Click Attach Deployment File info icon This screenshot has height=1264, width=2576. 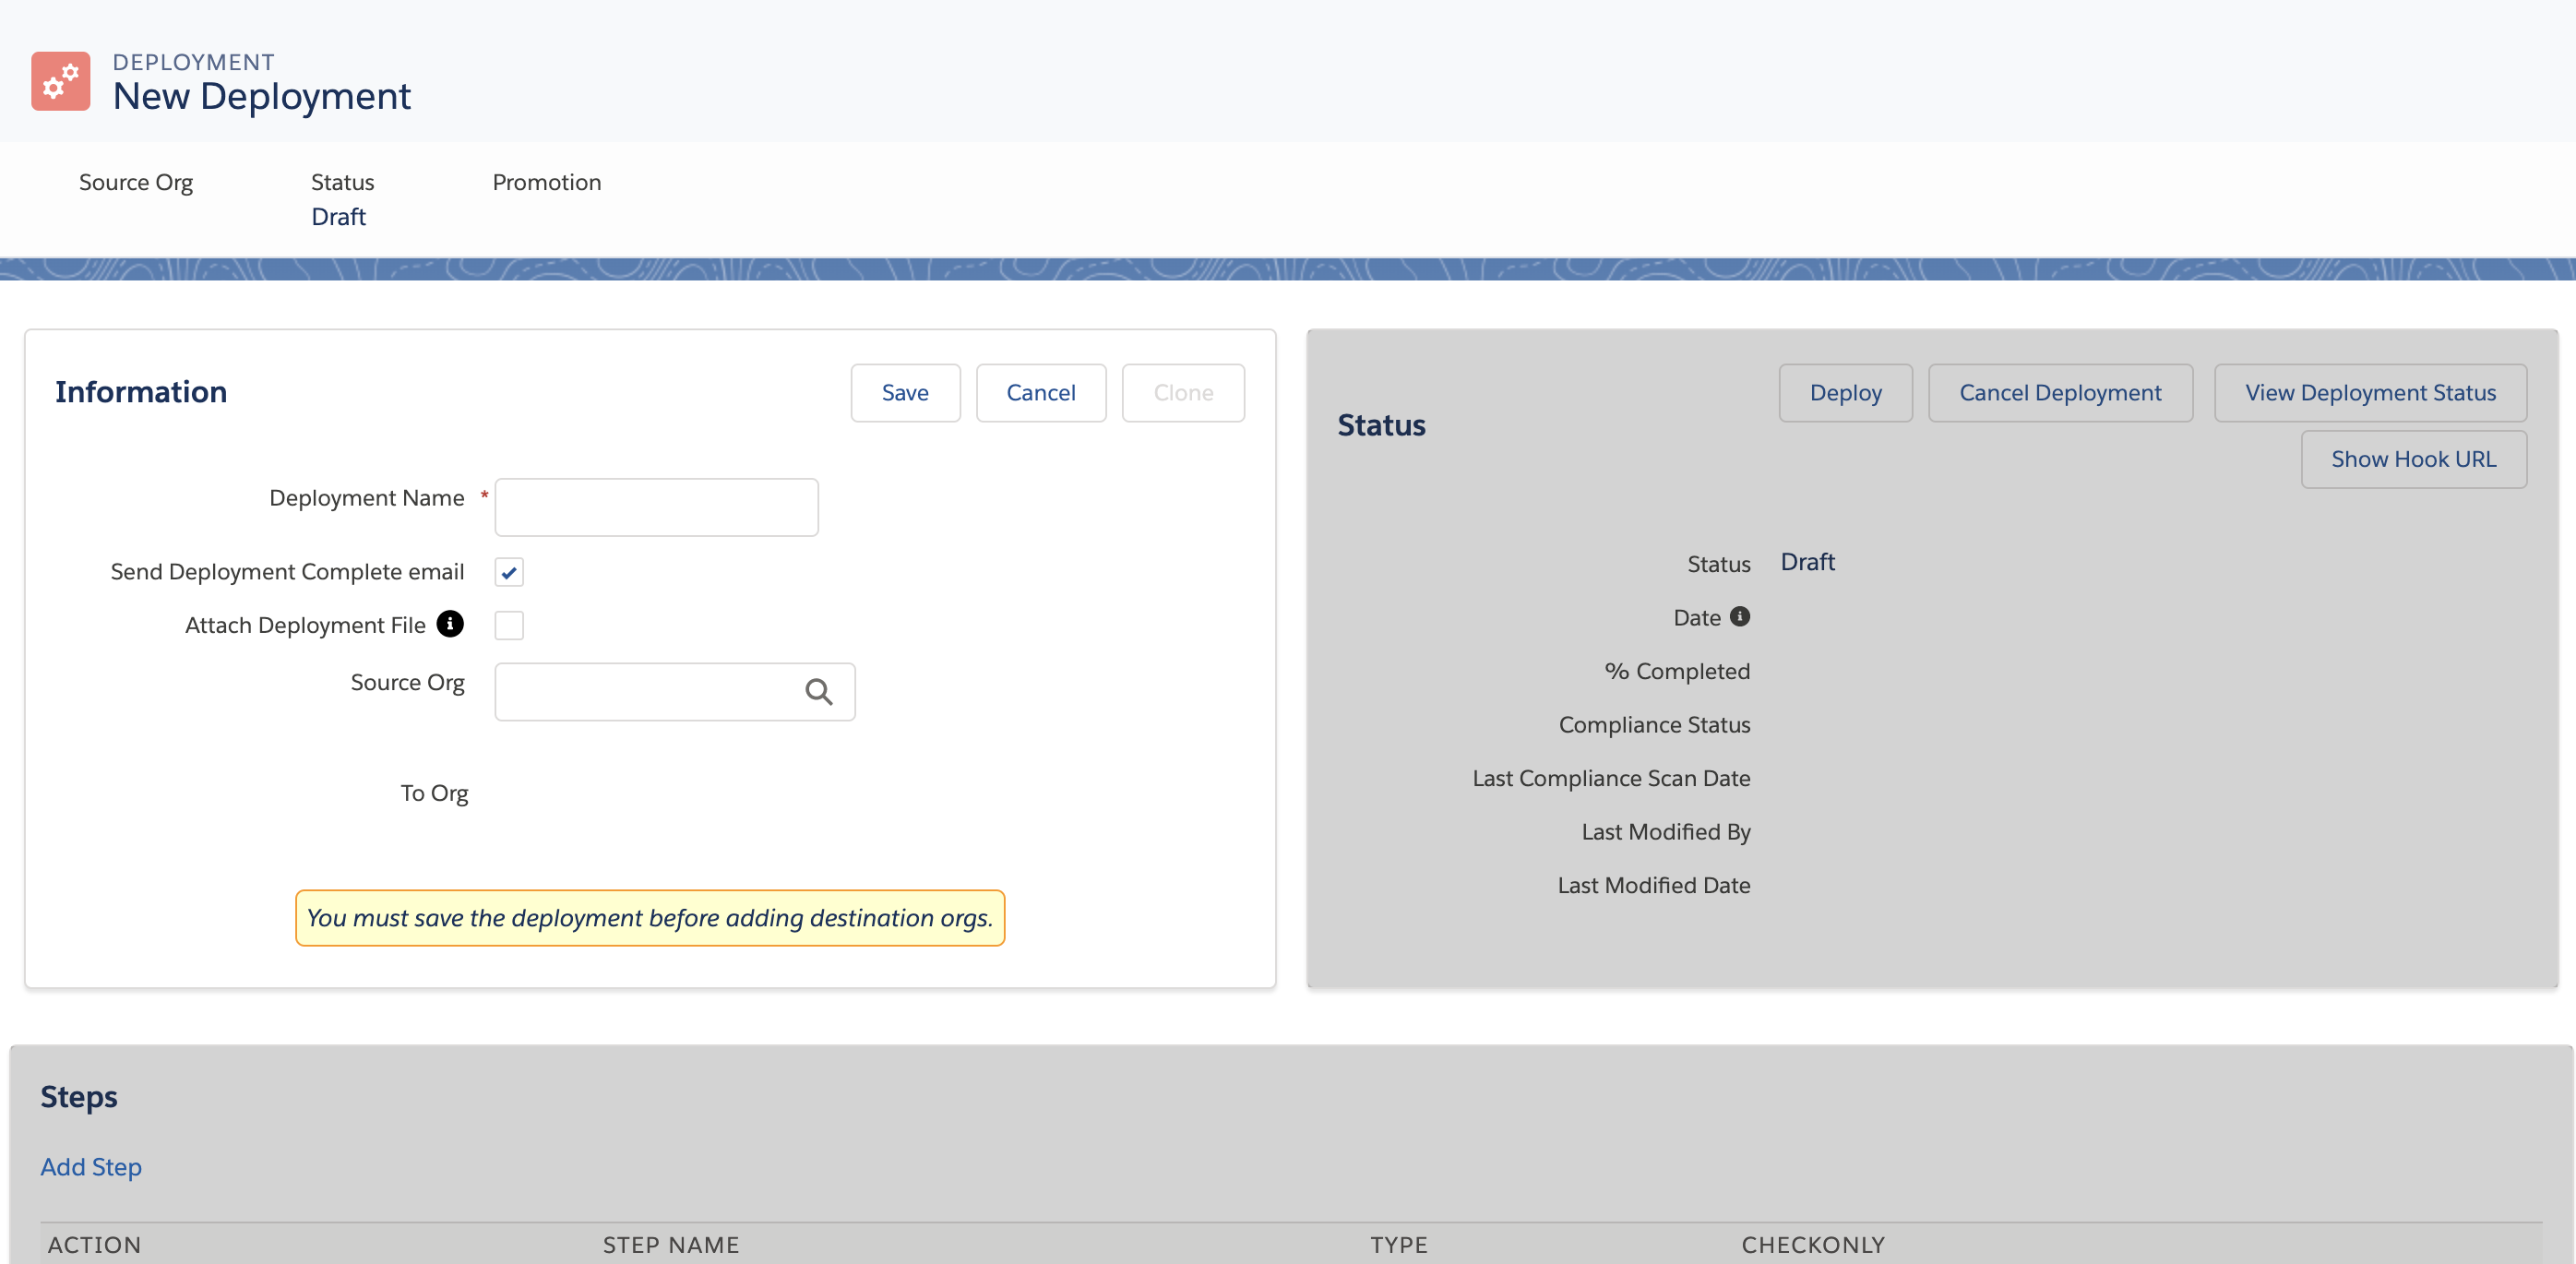click(x=450, y=624)
